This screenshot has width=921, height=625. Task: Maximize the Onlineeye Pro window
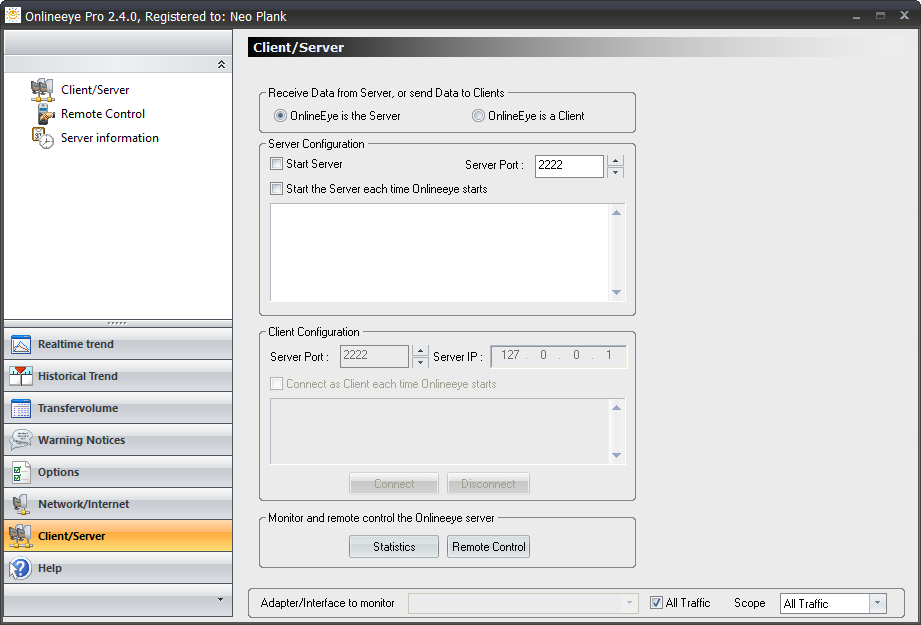(x=880, y=16)
